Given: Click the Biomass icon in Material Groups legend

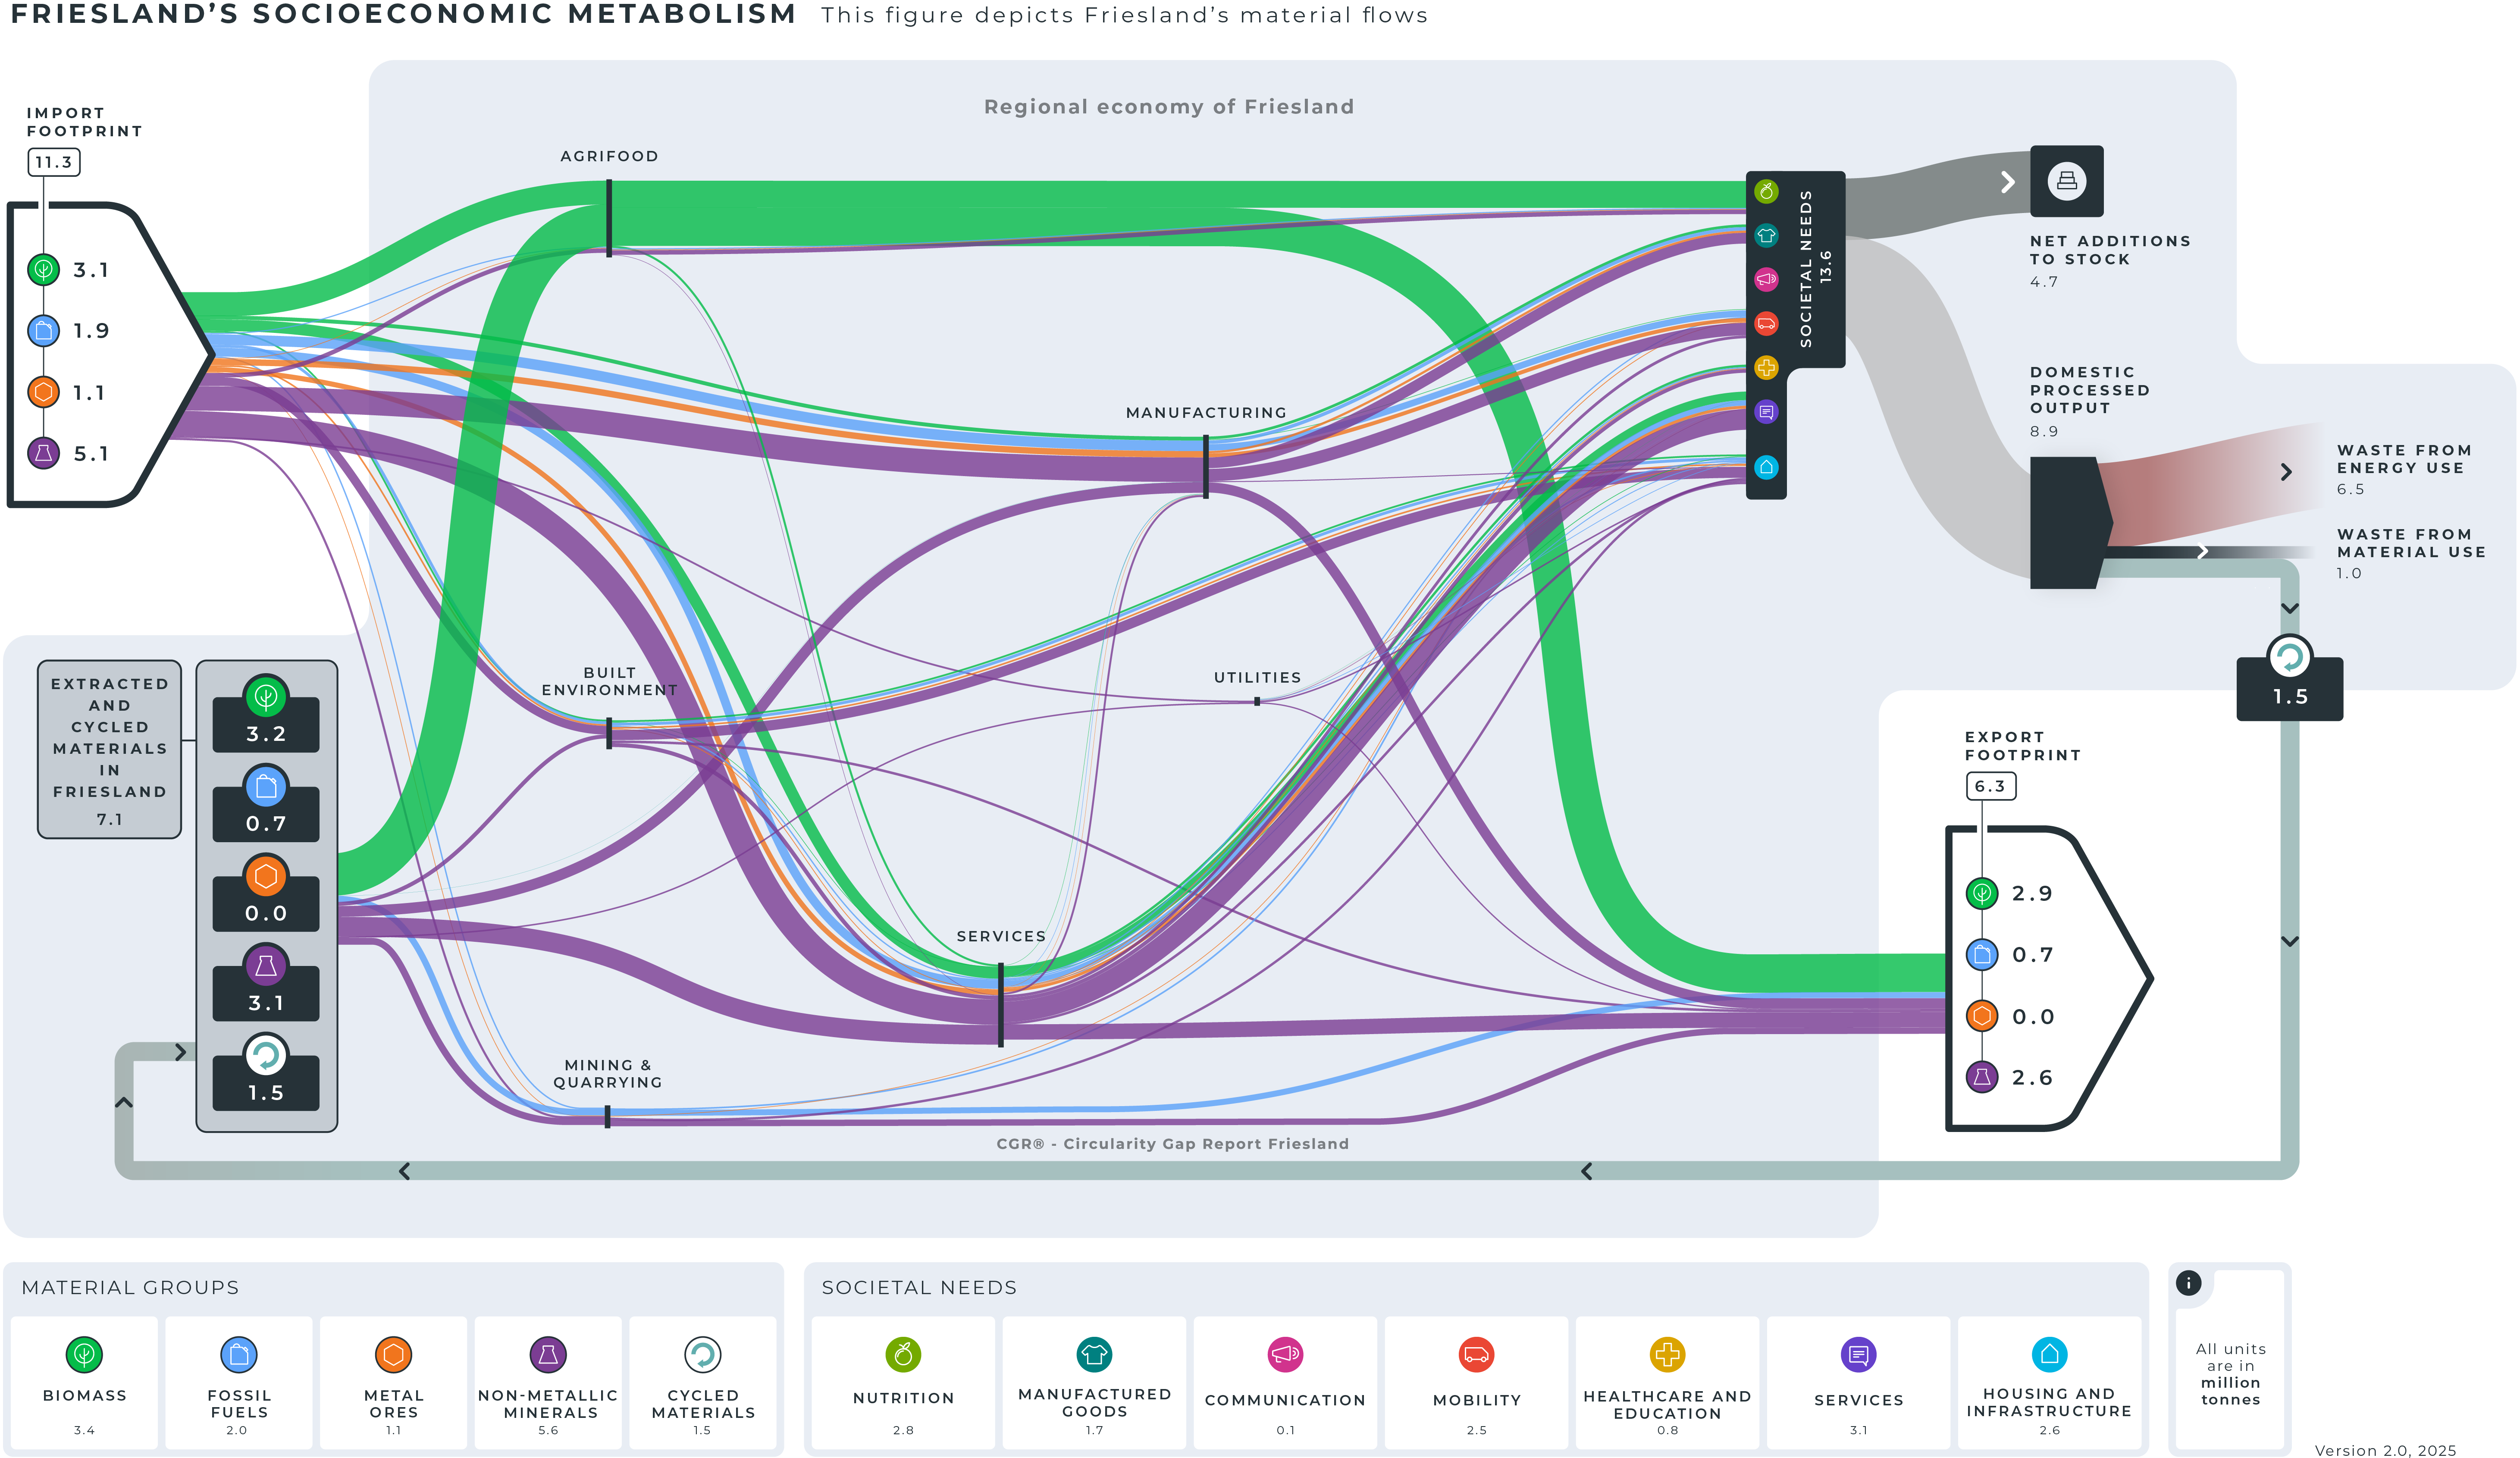Looking at the screenshot, I should [x=84, y=1354].
